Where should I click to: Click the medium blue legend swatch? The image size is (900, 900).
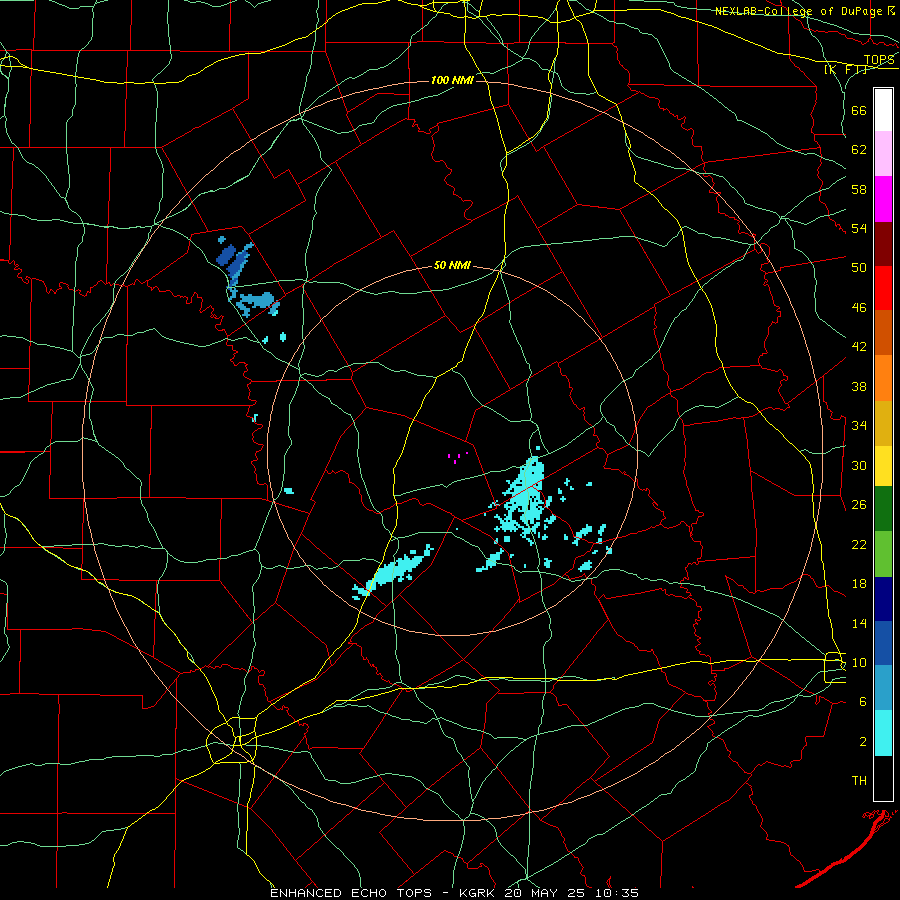(x=883, y=643)
